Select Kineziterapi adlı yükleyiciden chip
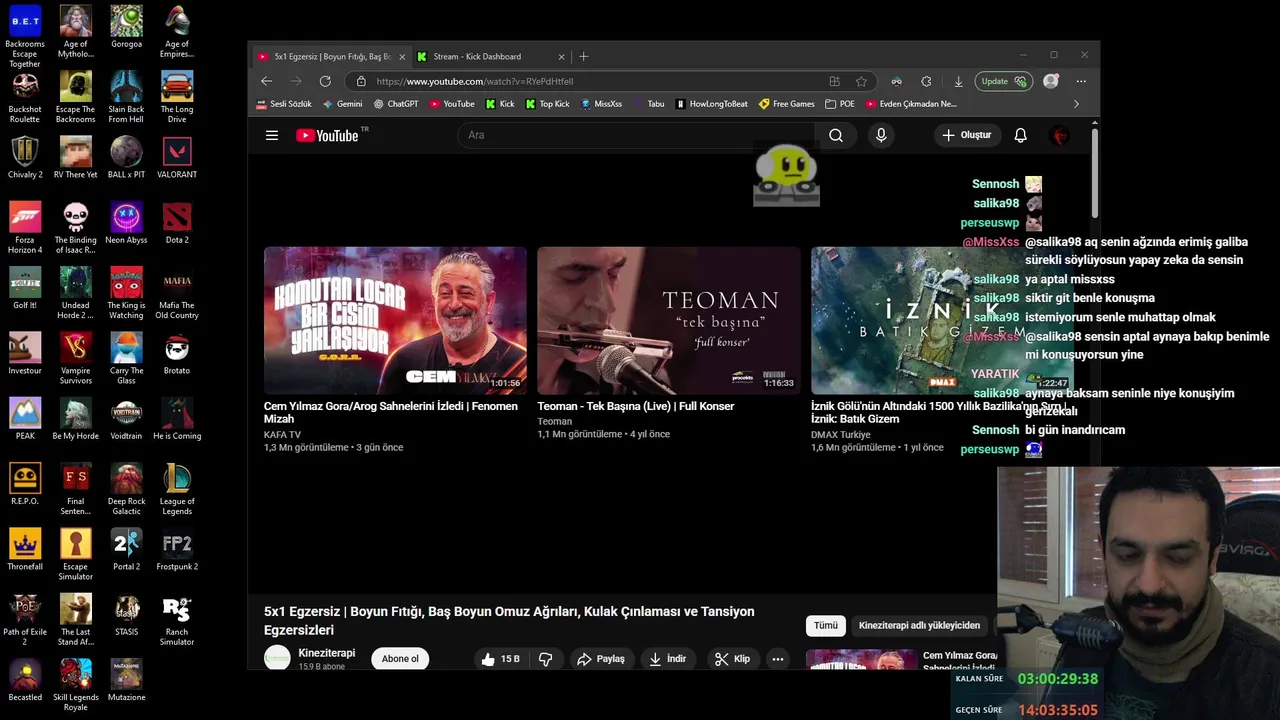Screen dimensions: 1280x720 tap(919, 625)
